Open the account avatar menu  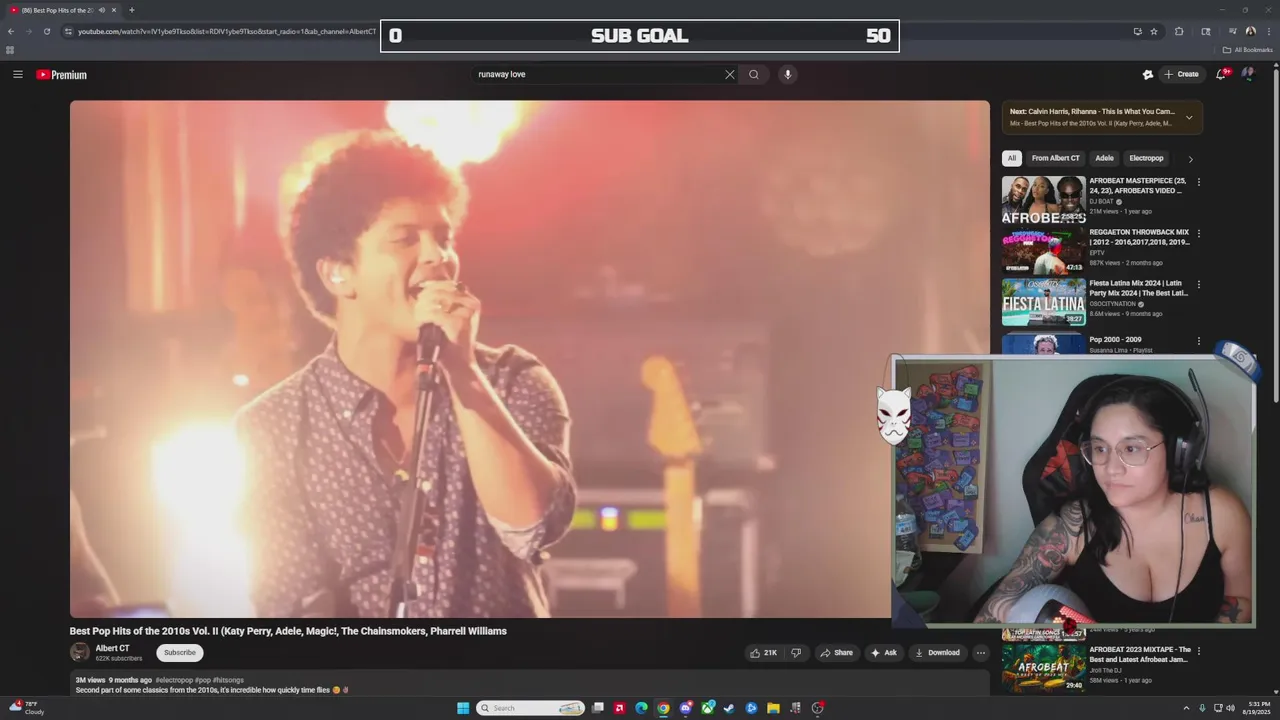coord(1248,74)
